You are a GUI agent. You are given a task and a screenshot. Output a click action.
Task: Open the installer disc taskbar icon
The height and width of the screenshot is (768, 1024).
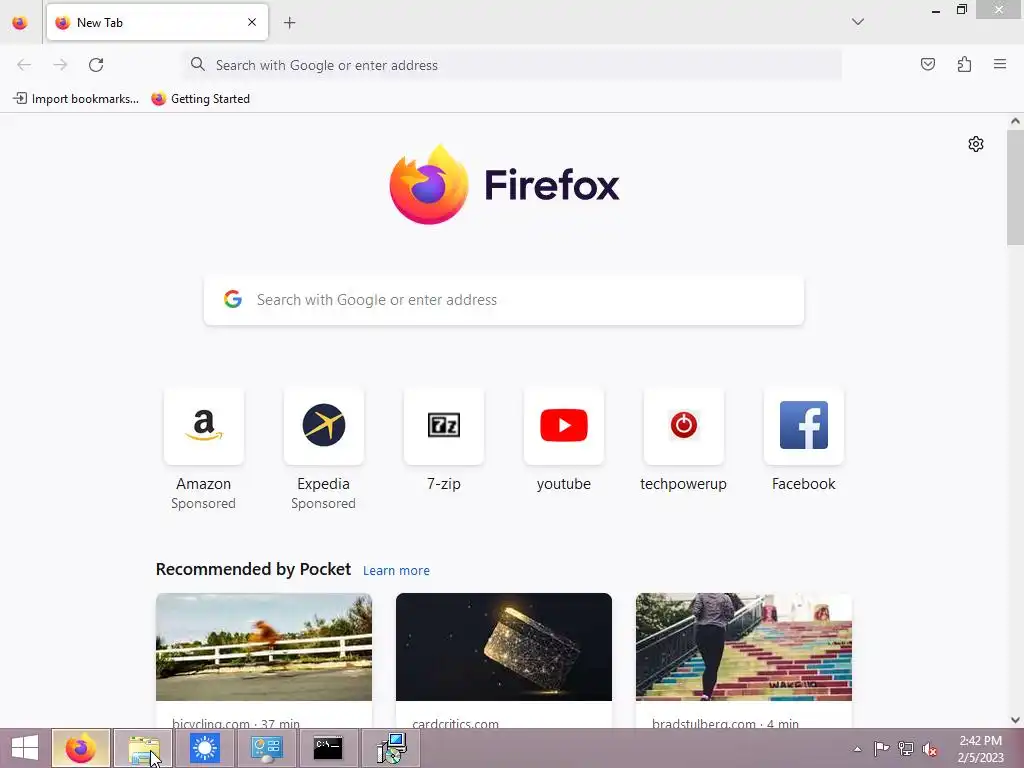coord(391,748)
